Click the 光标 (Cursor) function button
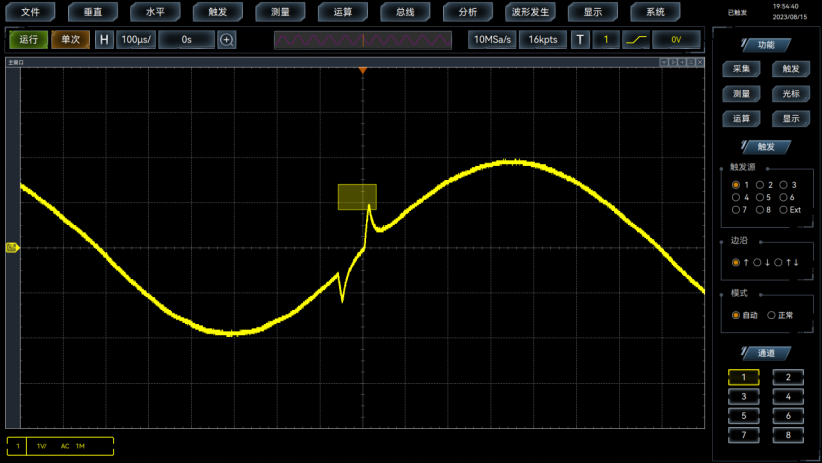The width and height of the screenshot is (822, 463). [x=790, y=94]
